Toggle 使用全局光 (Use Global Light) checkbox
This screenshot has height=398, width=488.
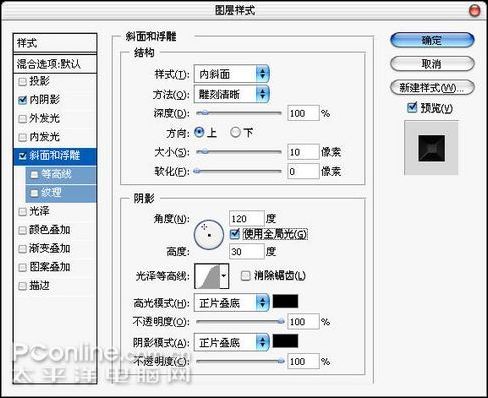(x=235, y=234)
